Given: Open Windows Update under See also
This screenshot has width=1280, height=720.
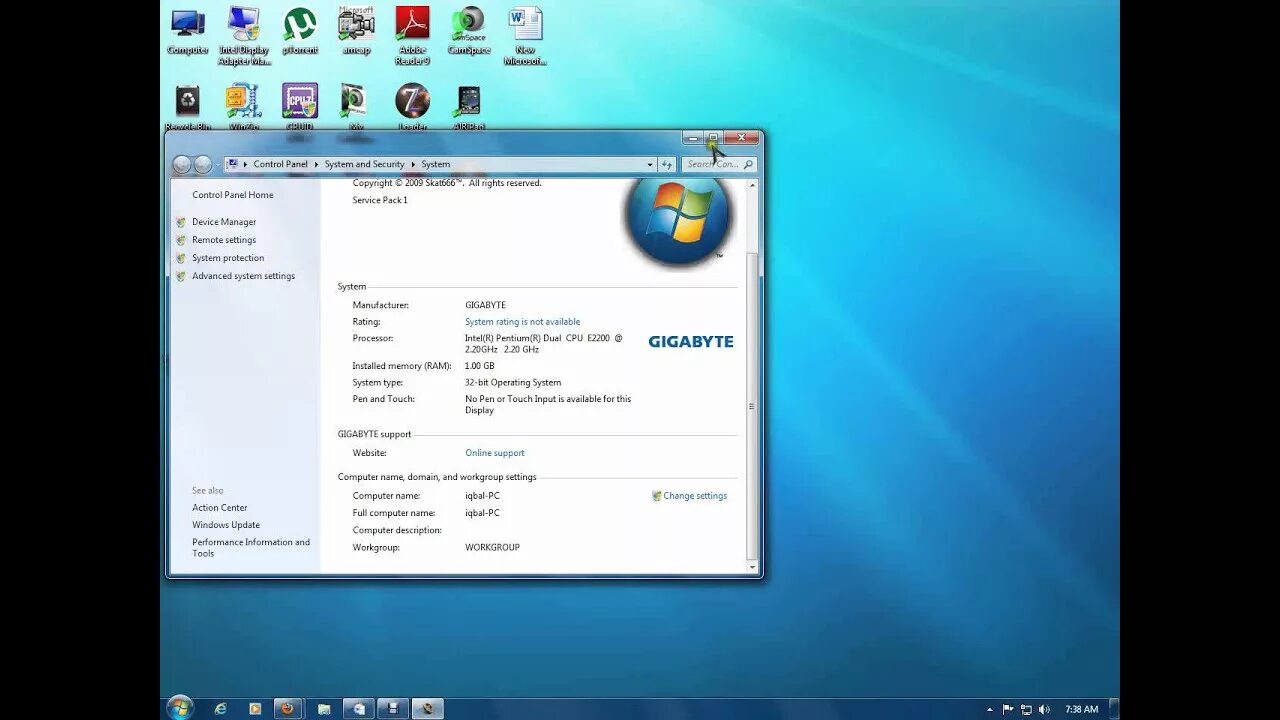Looking at the screenshot, I should 226,525.
